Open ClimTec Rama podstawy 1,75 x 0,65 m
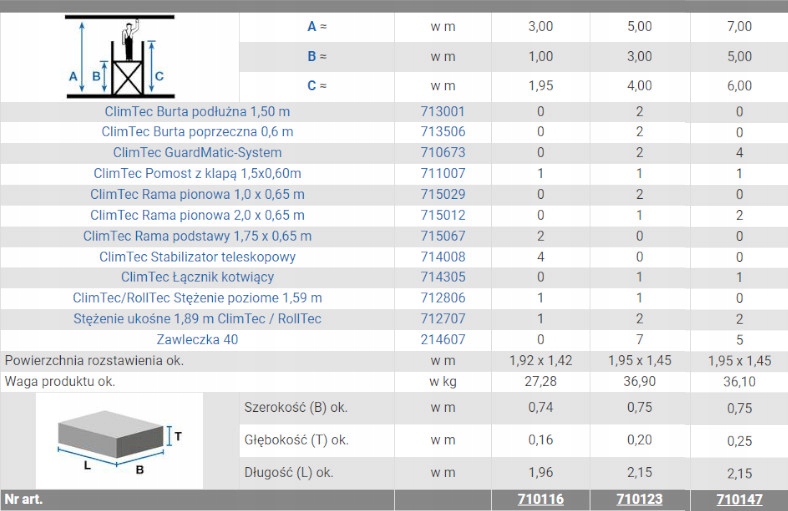788x511 pixels. tap(197, 236)
